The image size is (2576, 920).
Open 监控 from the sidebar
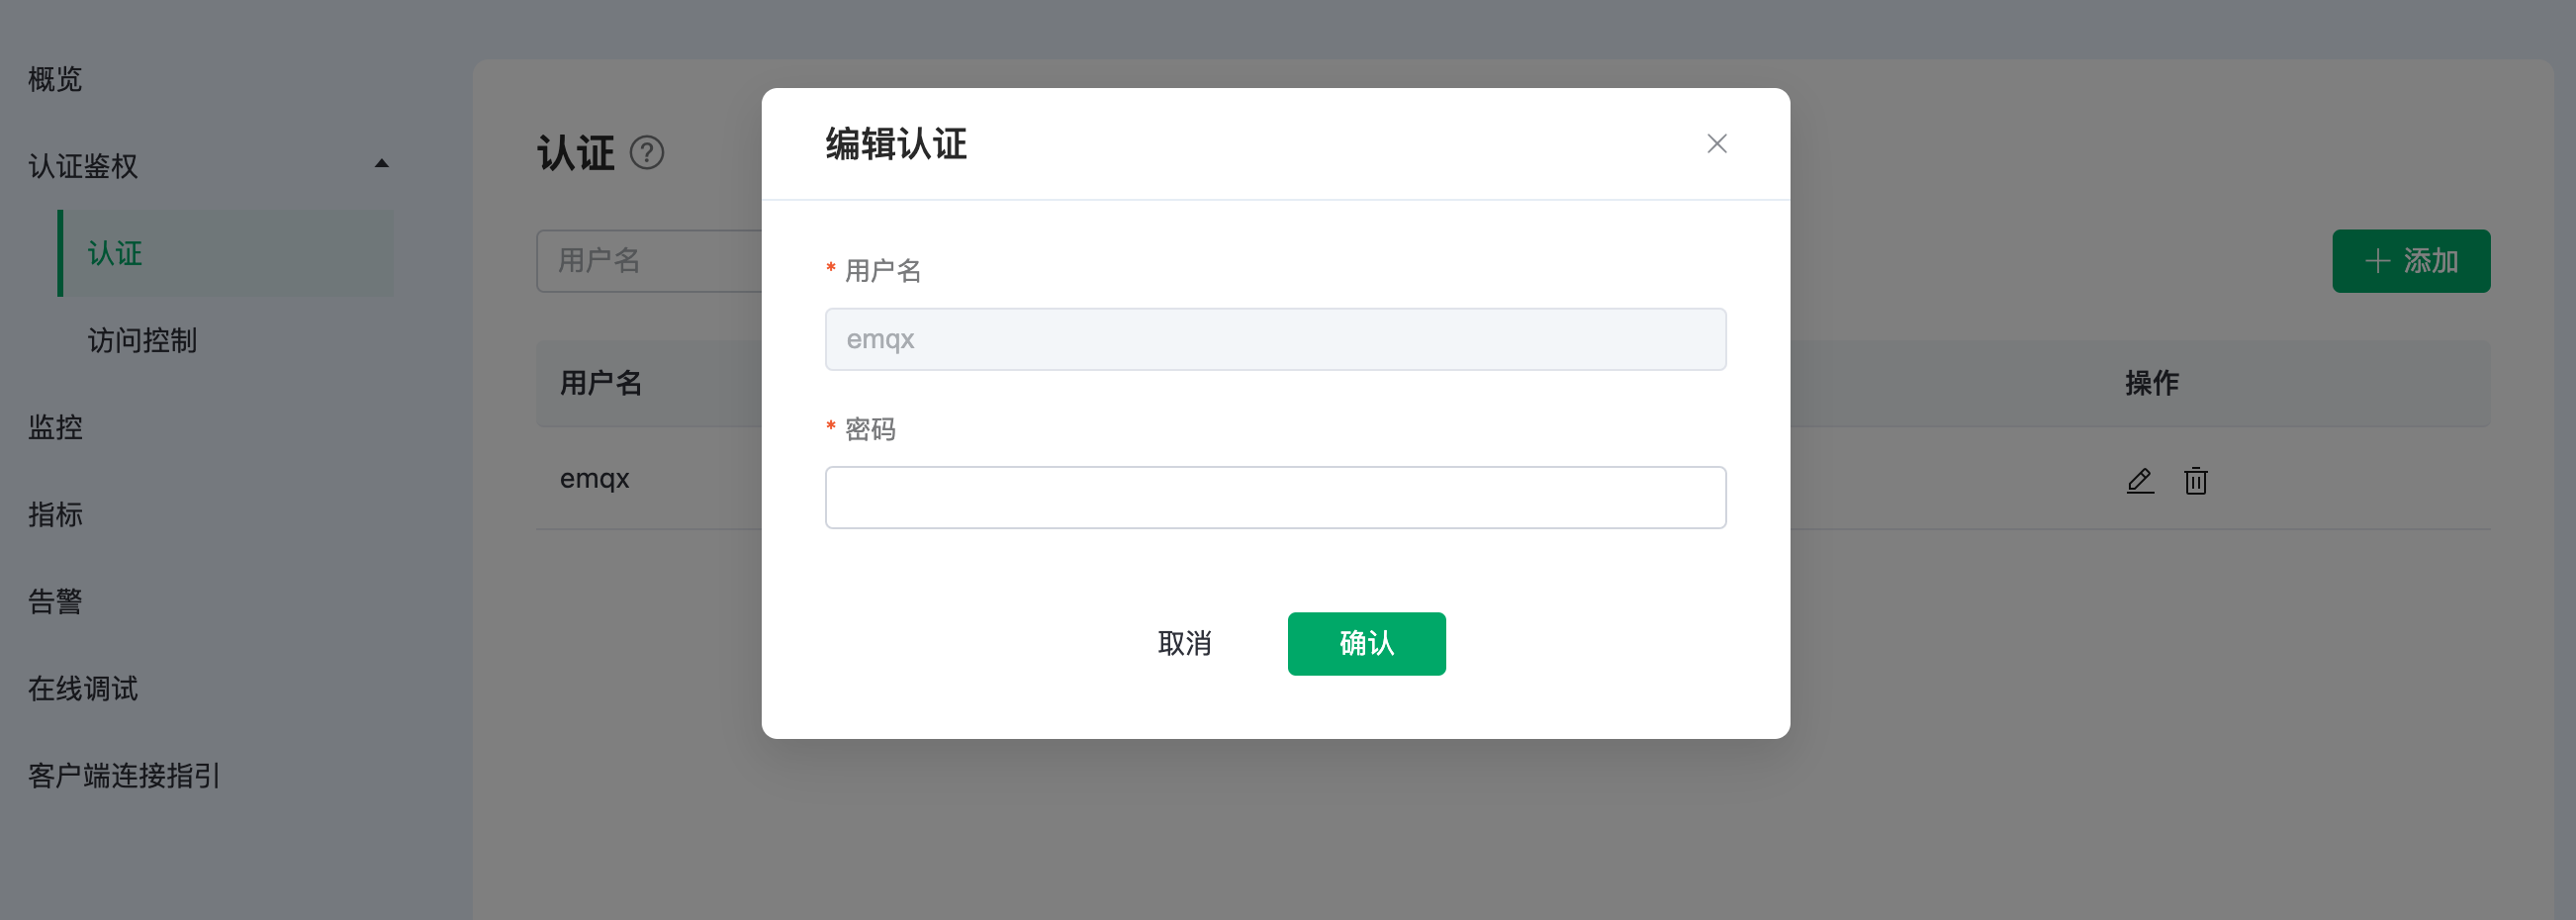[x=55, y=427]
